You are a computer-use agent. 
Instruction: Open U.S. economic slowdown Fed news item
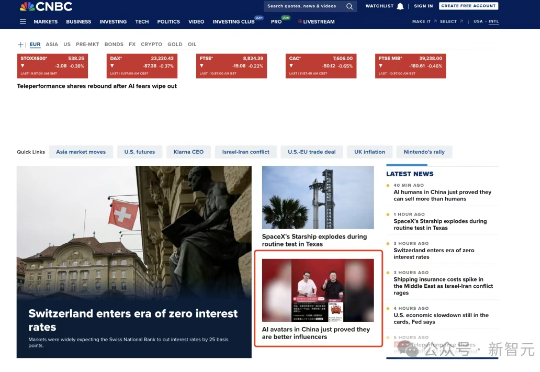pyautogui.click(x=441, y=319)
